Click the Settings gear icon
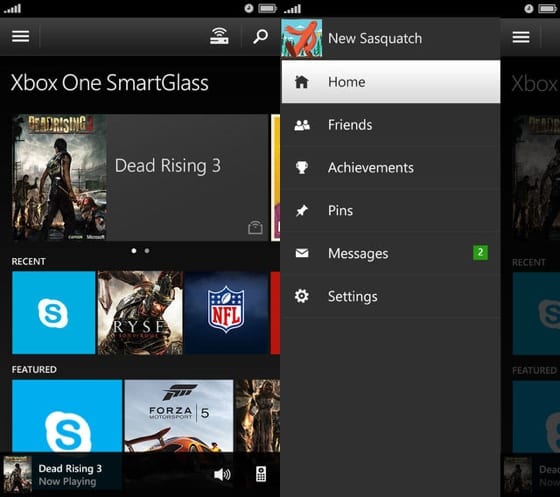Image resolution: width=560 pixels, height=497 pixels. (302, 296)
